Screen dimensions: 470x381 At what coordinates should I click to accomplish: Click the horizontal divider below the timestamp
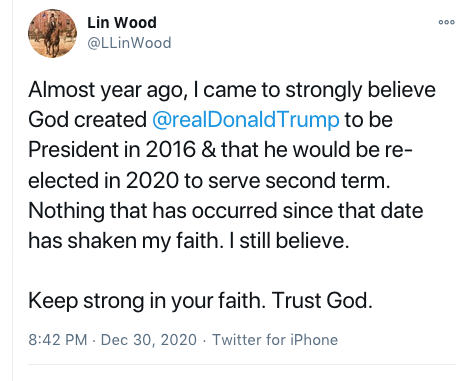tap(242, 364)
